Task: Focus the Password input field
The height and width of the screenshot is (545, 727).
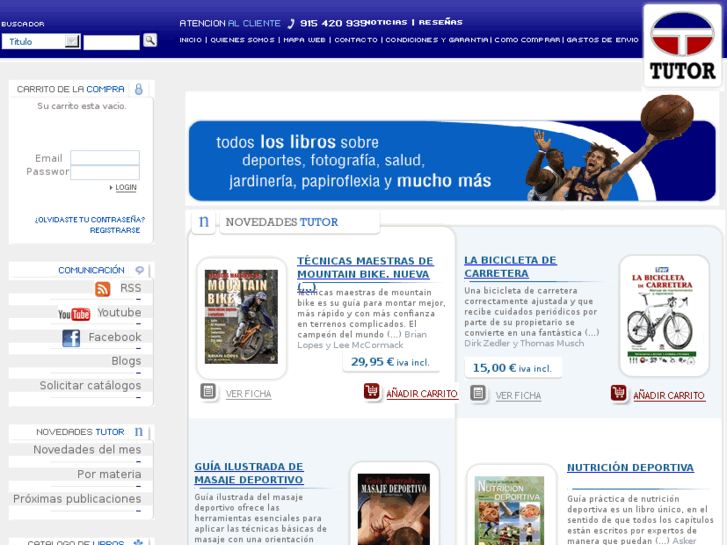Action: click(105, 172)
